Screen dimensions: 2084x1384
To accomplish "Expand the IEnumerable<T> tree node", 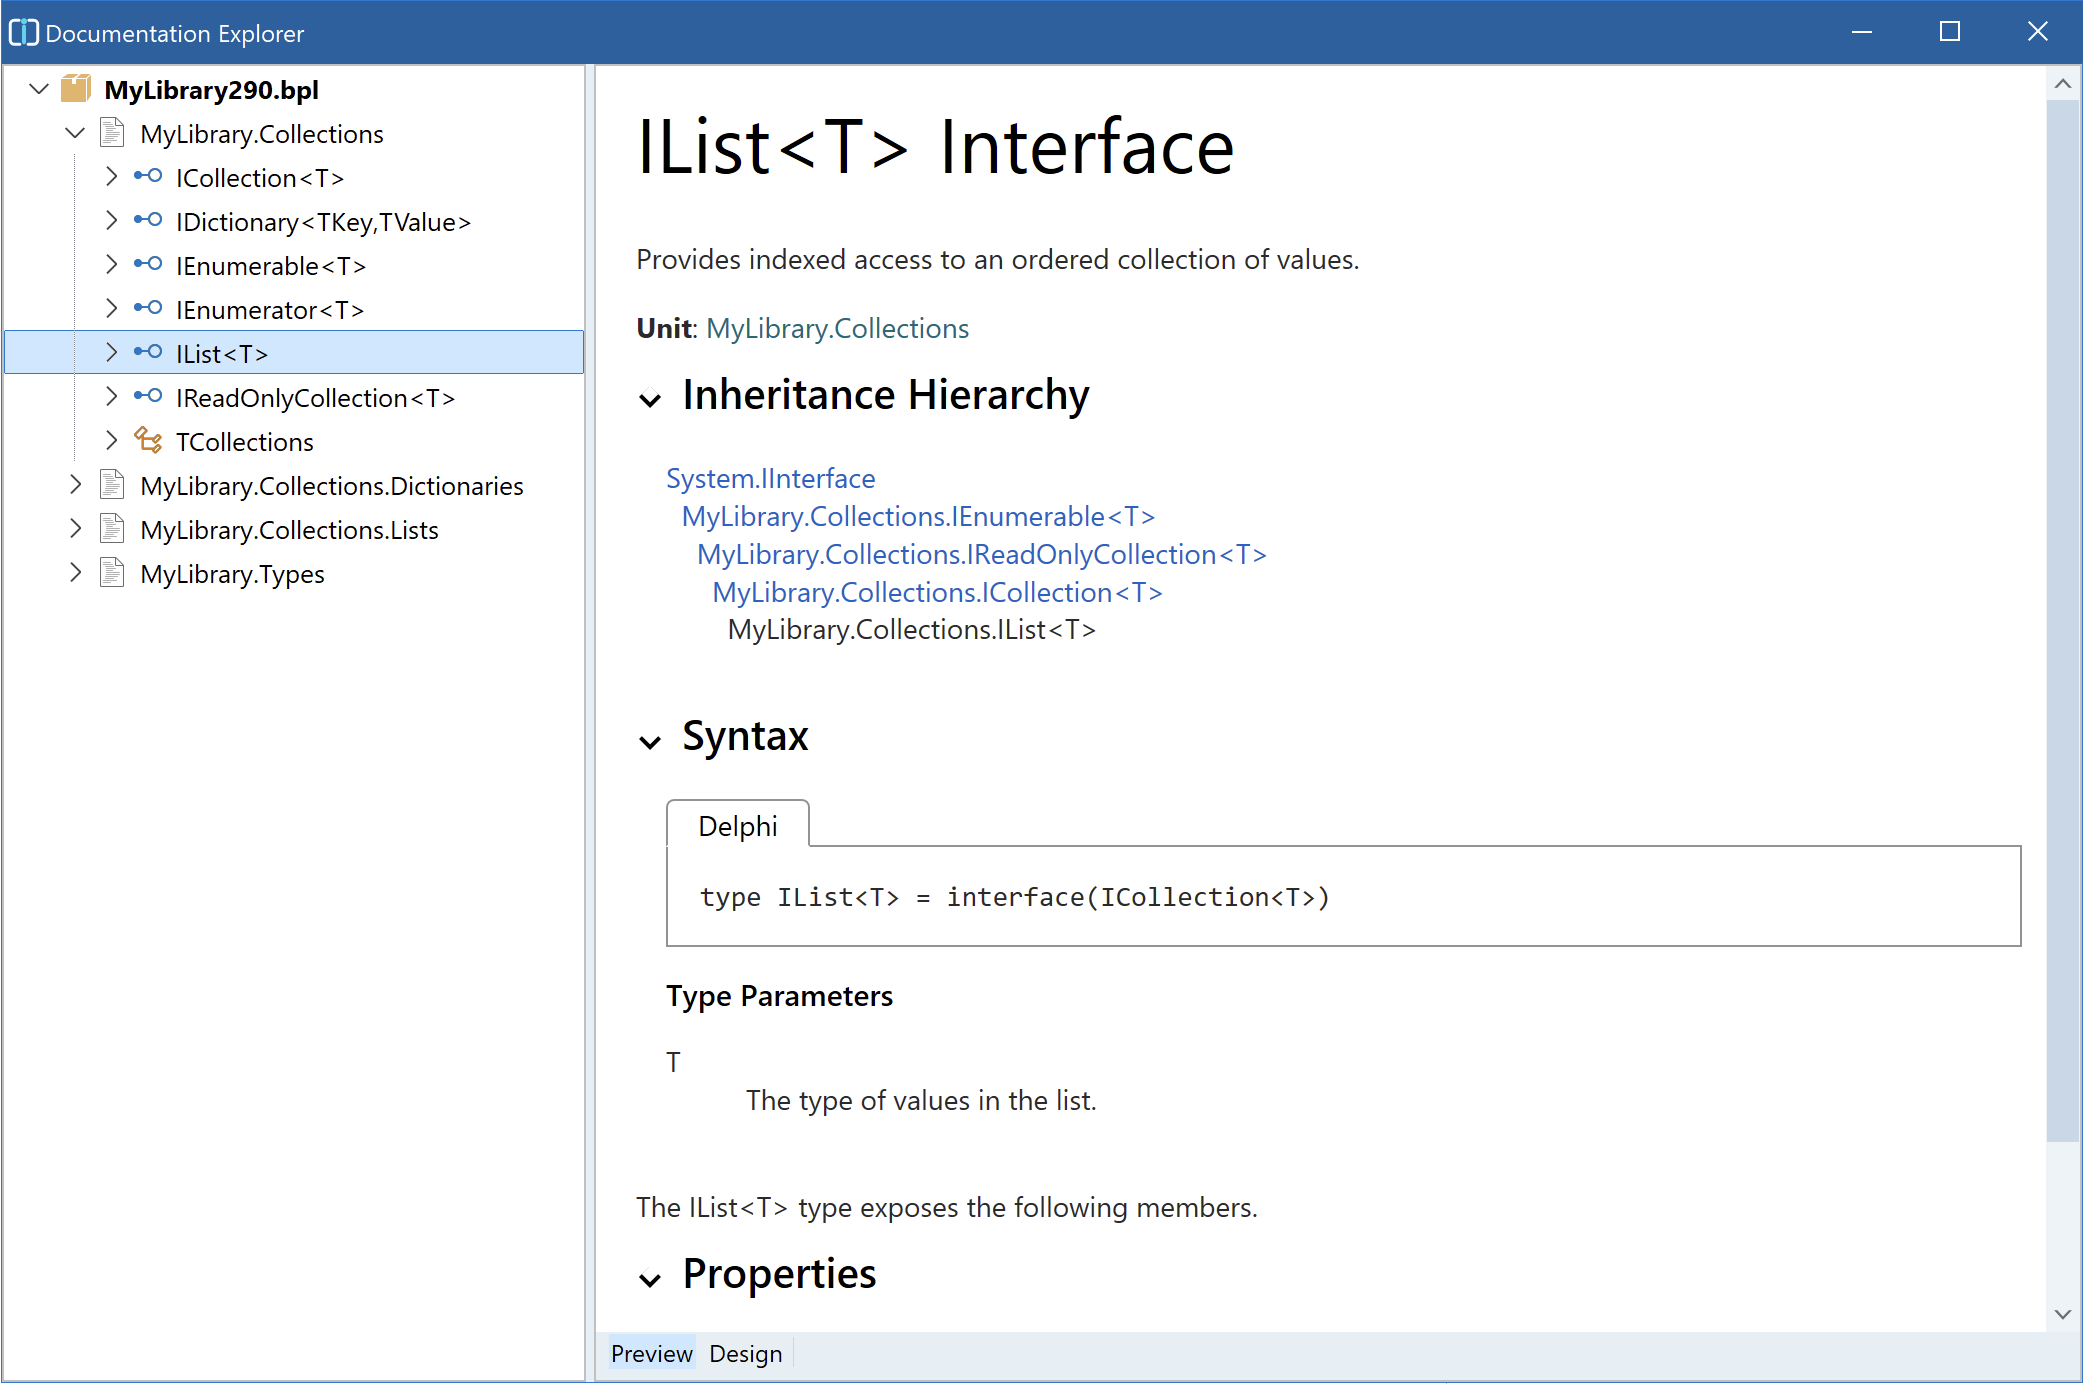I will (x=111, y=265).
